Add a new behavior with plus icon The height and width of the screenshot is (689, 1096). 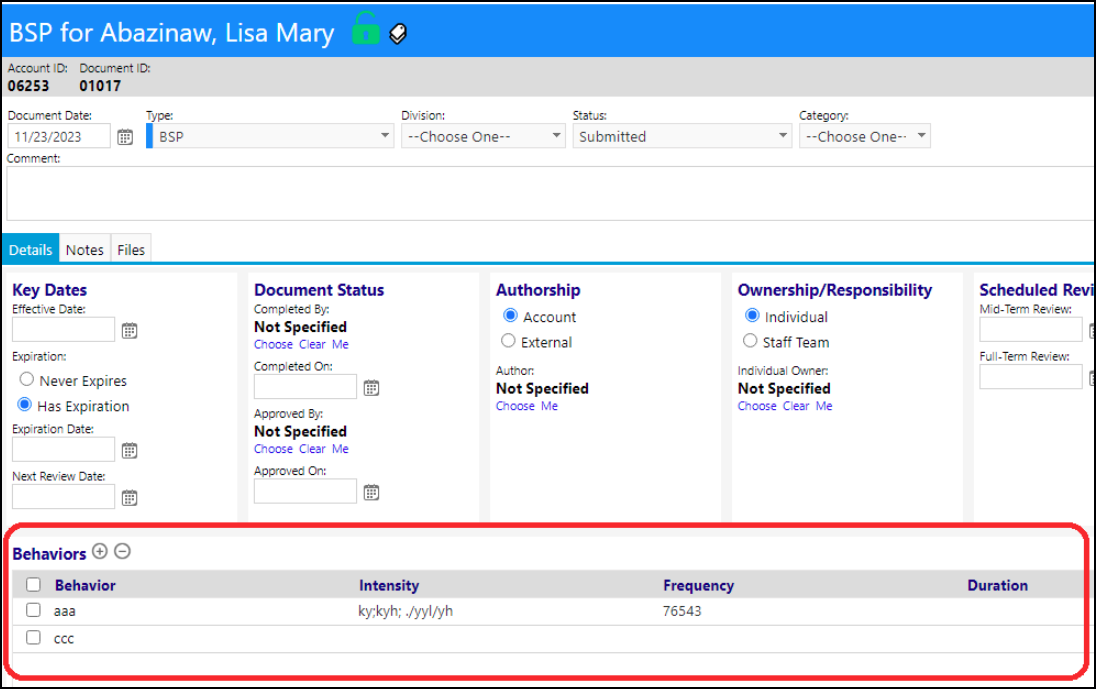click(x=100, y=551)
